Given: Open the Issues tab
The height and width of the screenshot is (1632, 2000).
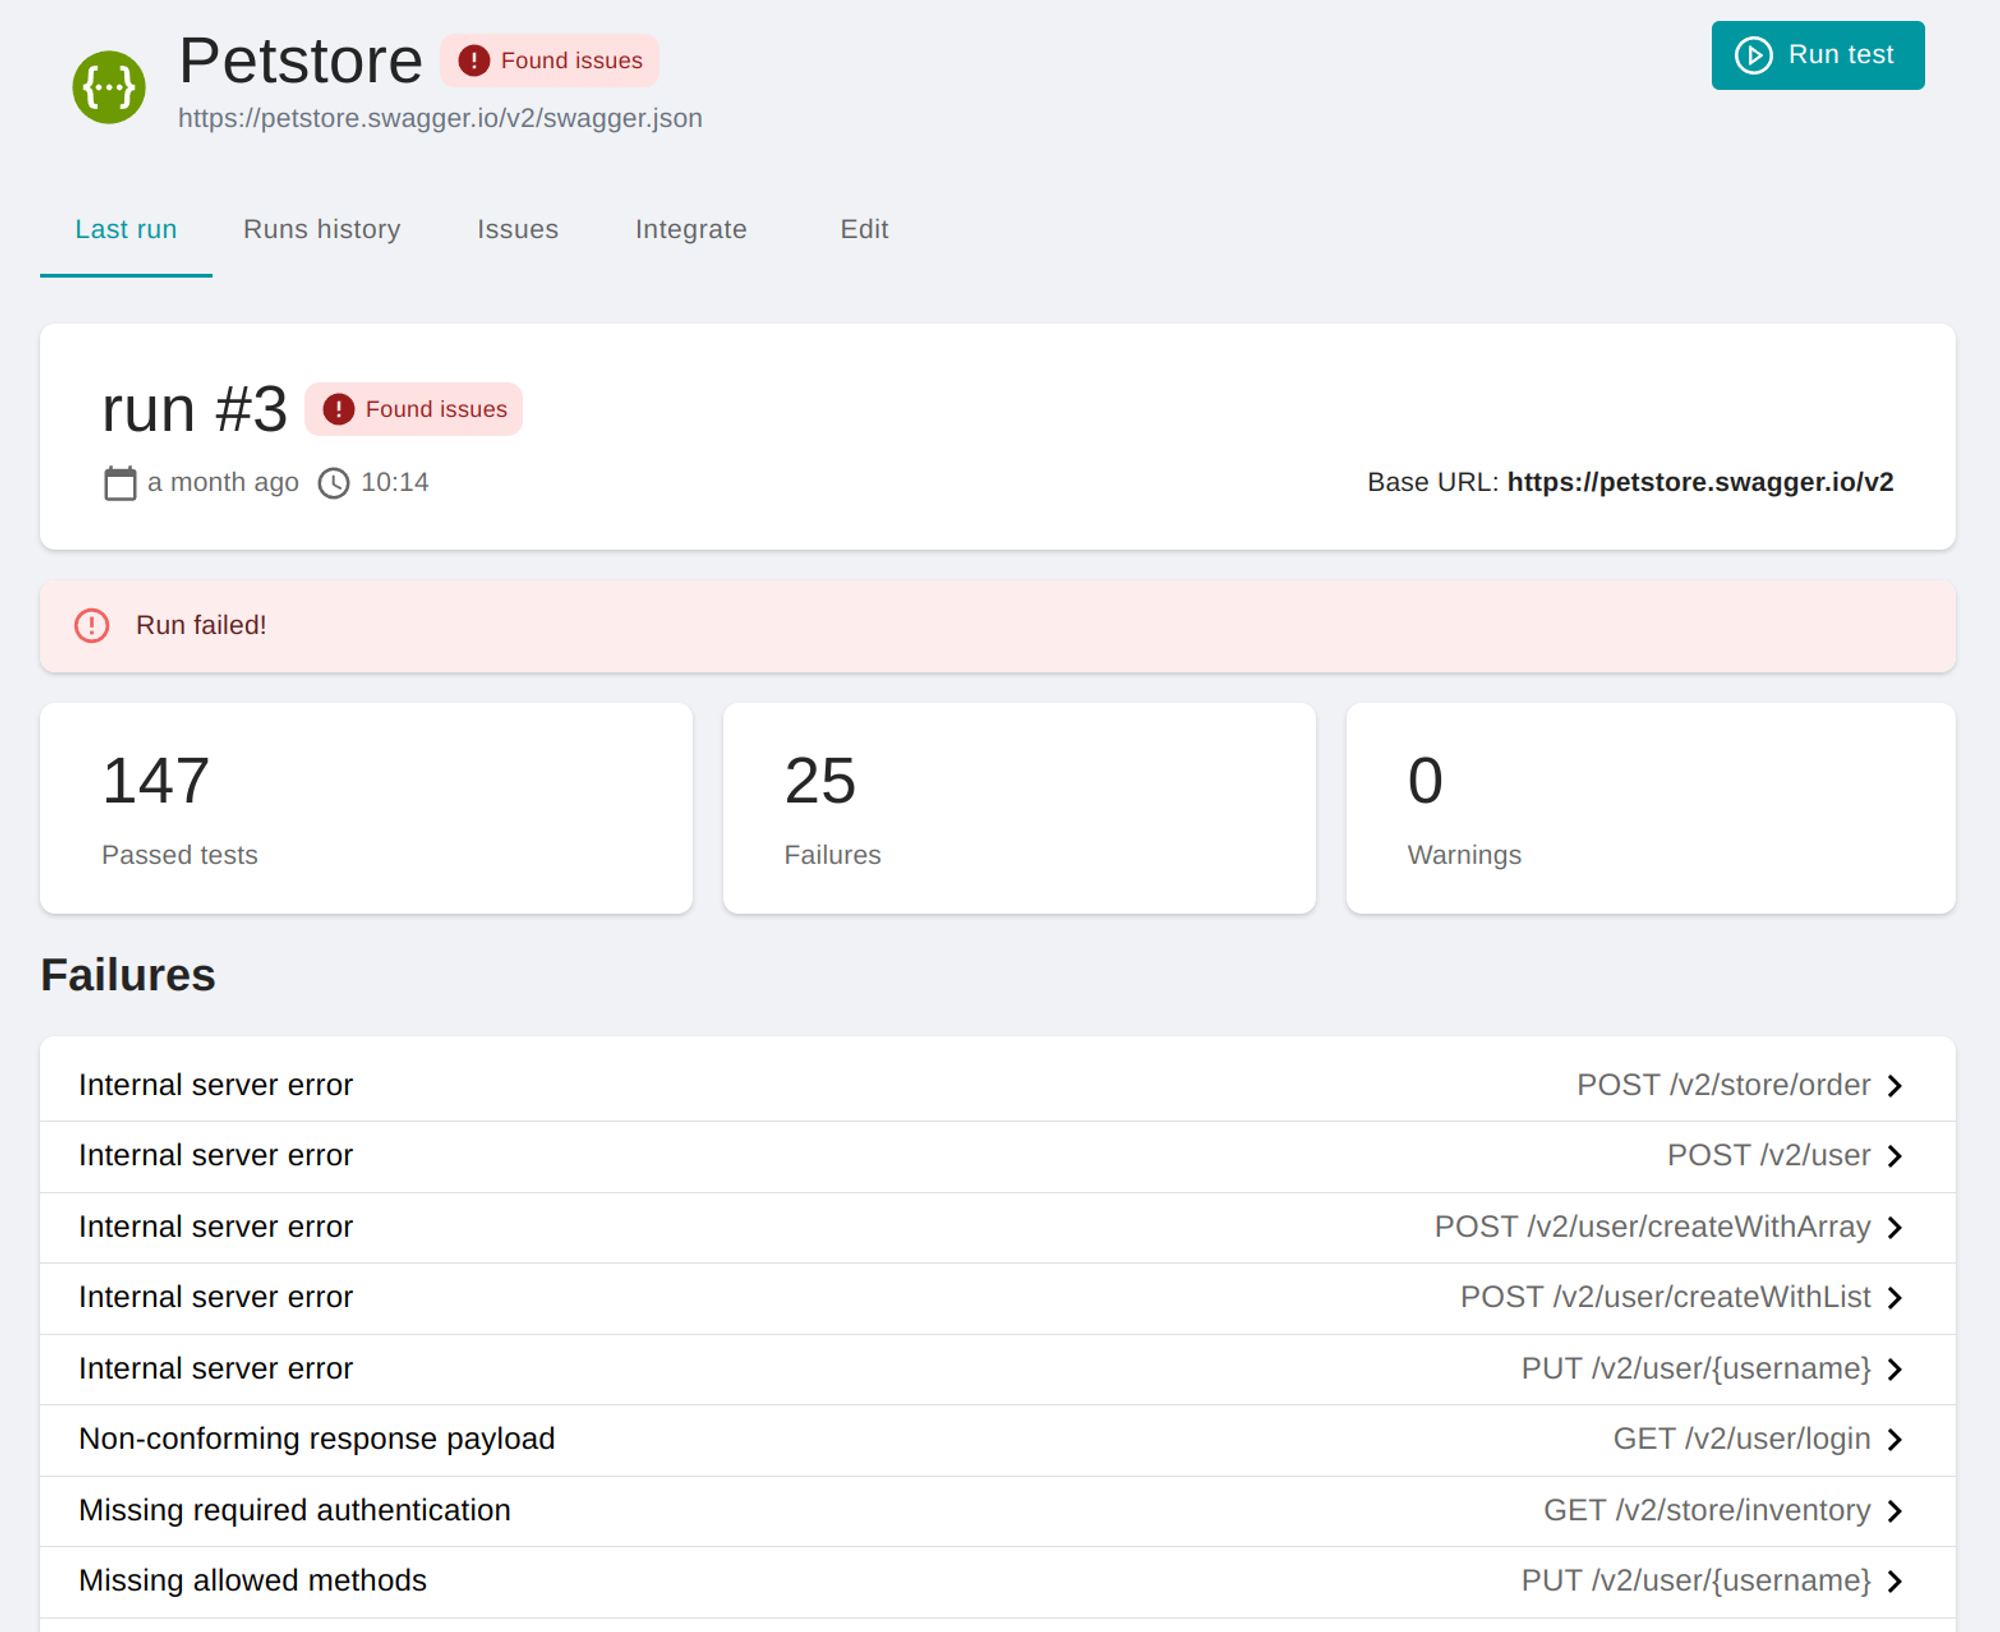Looking at the screenshot, I should coord(517,229).
